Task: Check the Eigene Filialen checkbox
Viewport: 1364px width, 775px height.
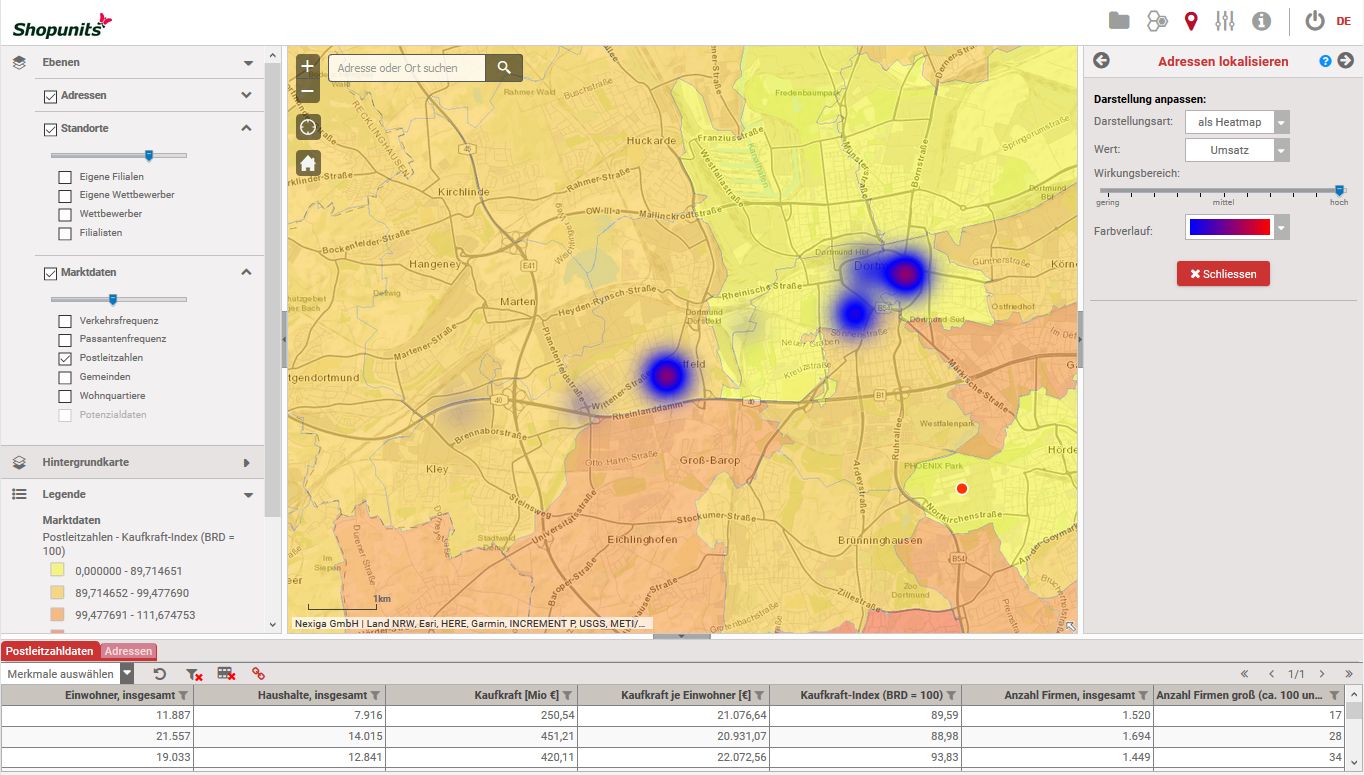Action: coord(65,177)
